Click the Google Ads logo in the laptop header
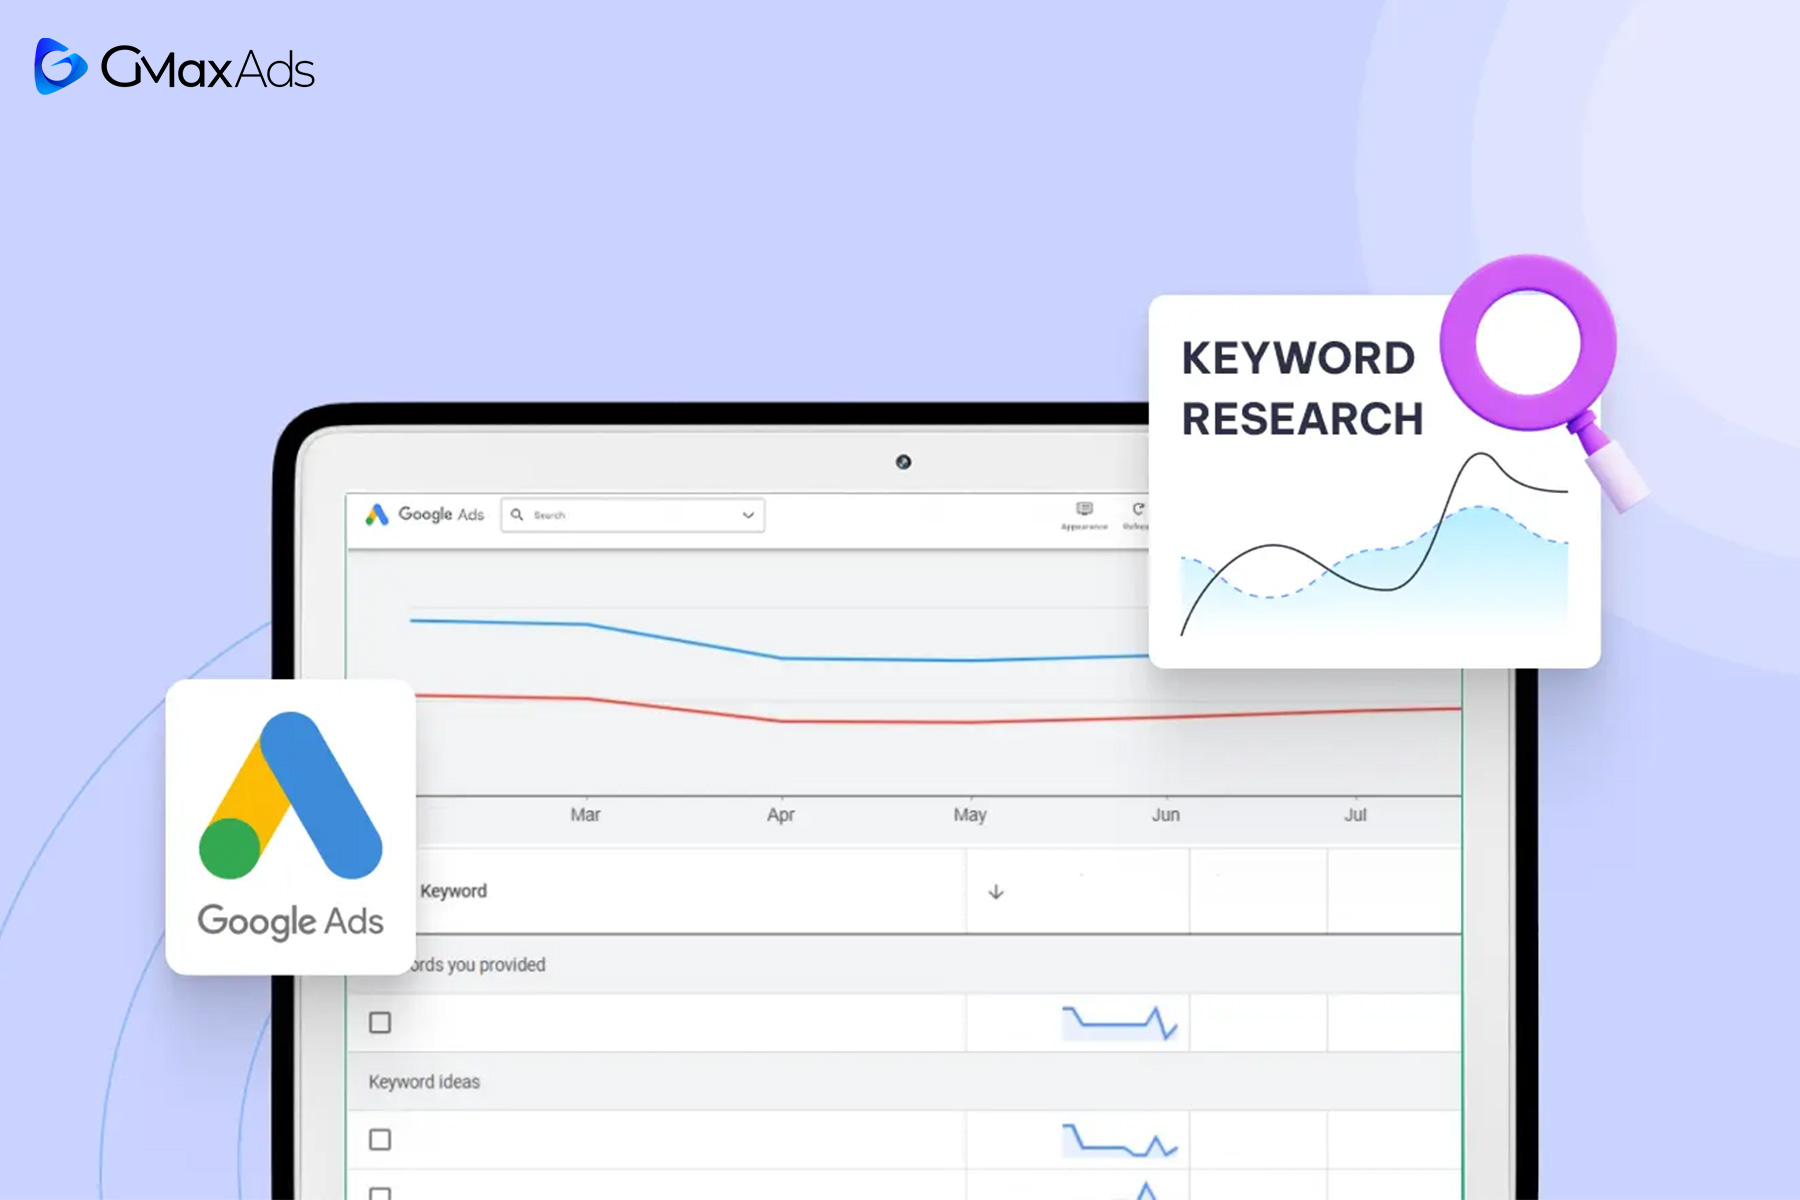The width and height of the screenshot is (1800, 1200). pyautogui.click(x=425, y=514)
